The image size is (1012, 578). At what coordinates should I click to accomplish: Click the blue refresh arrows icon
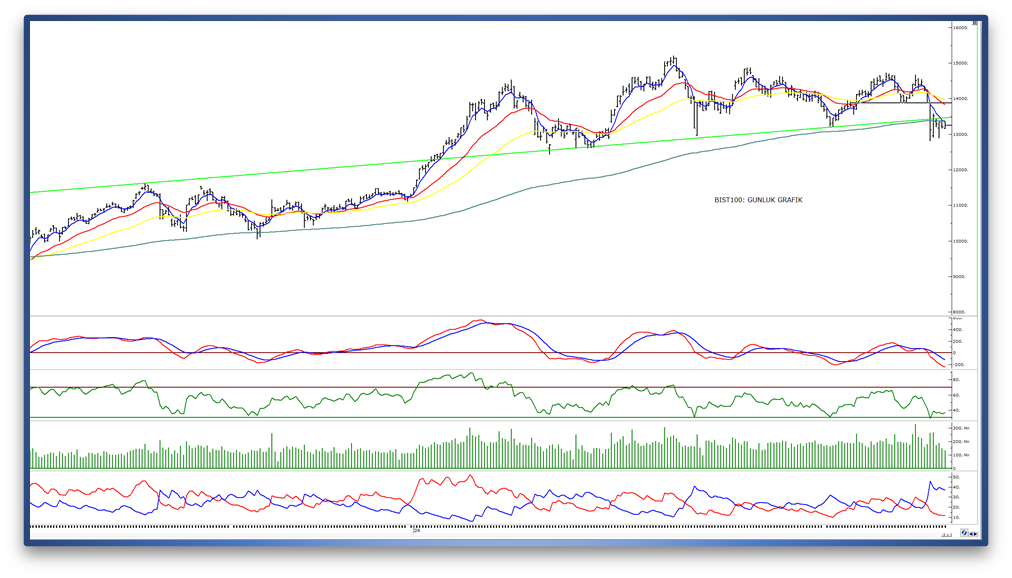(964, 532)
